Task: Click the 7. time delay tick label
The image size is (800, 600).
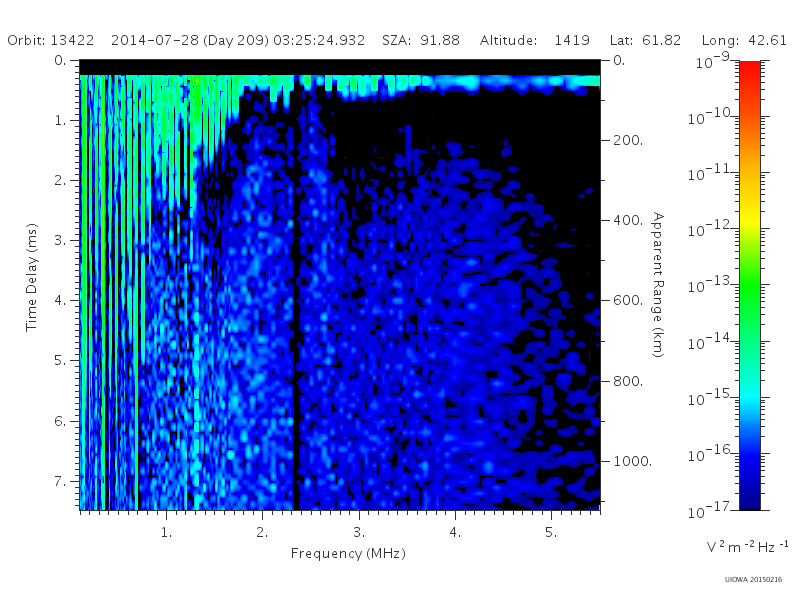Action: coord(60,481)
